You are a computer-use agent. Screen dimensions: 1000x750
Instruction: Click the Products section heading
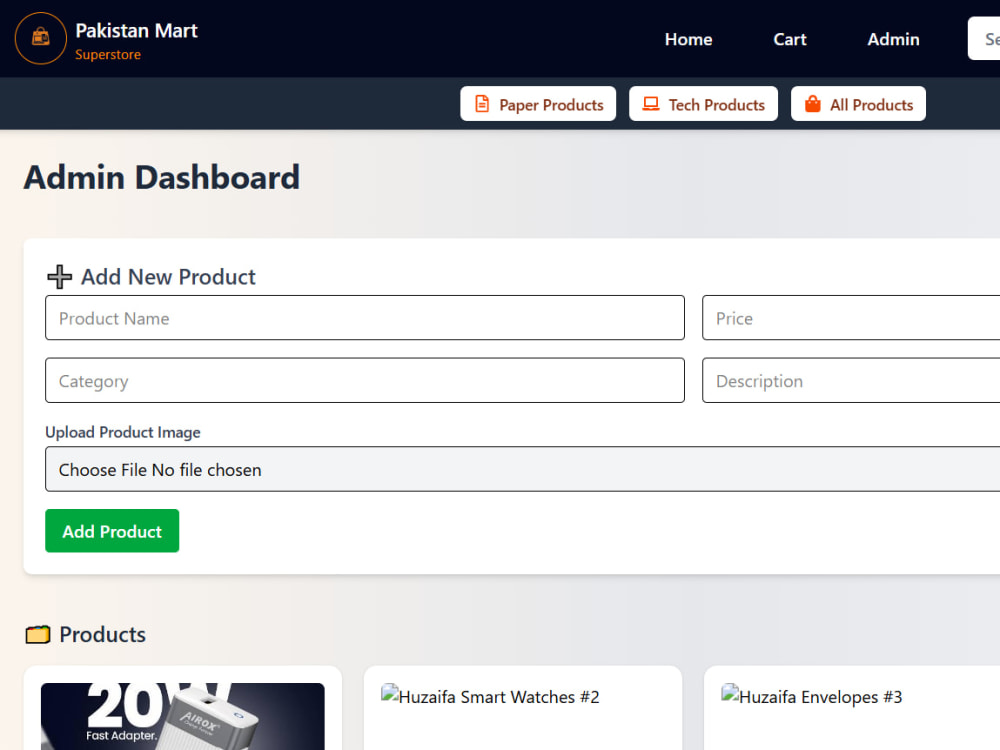tap(102, 635)
